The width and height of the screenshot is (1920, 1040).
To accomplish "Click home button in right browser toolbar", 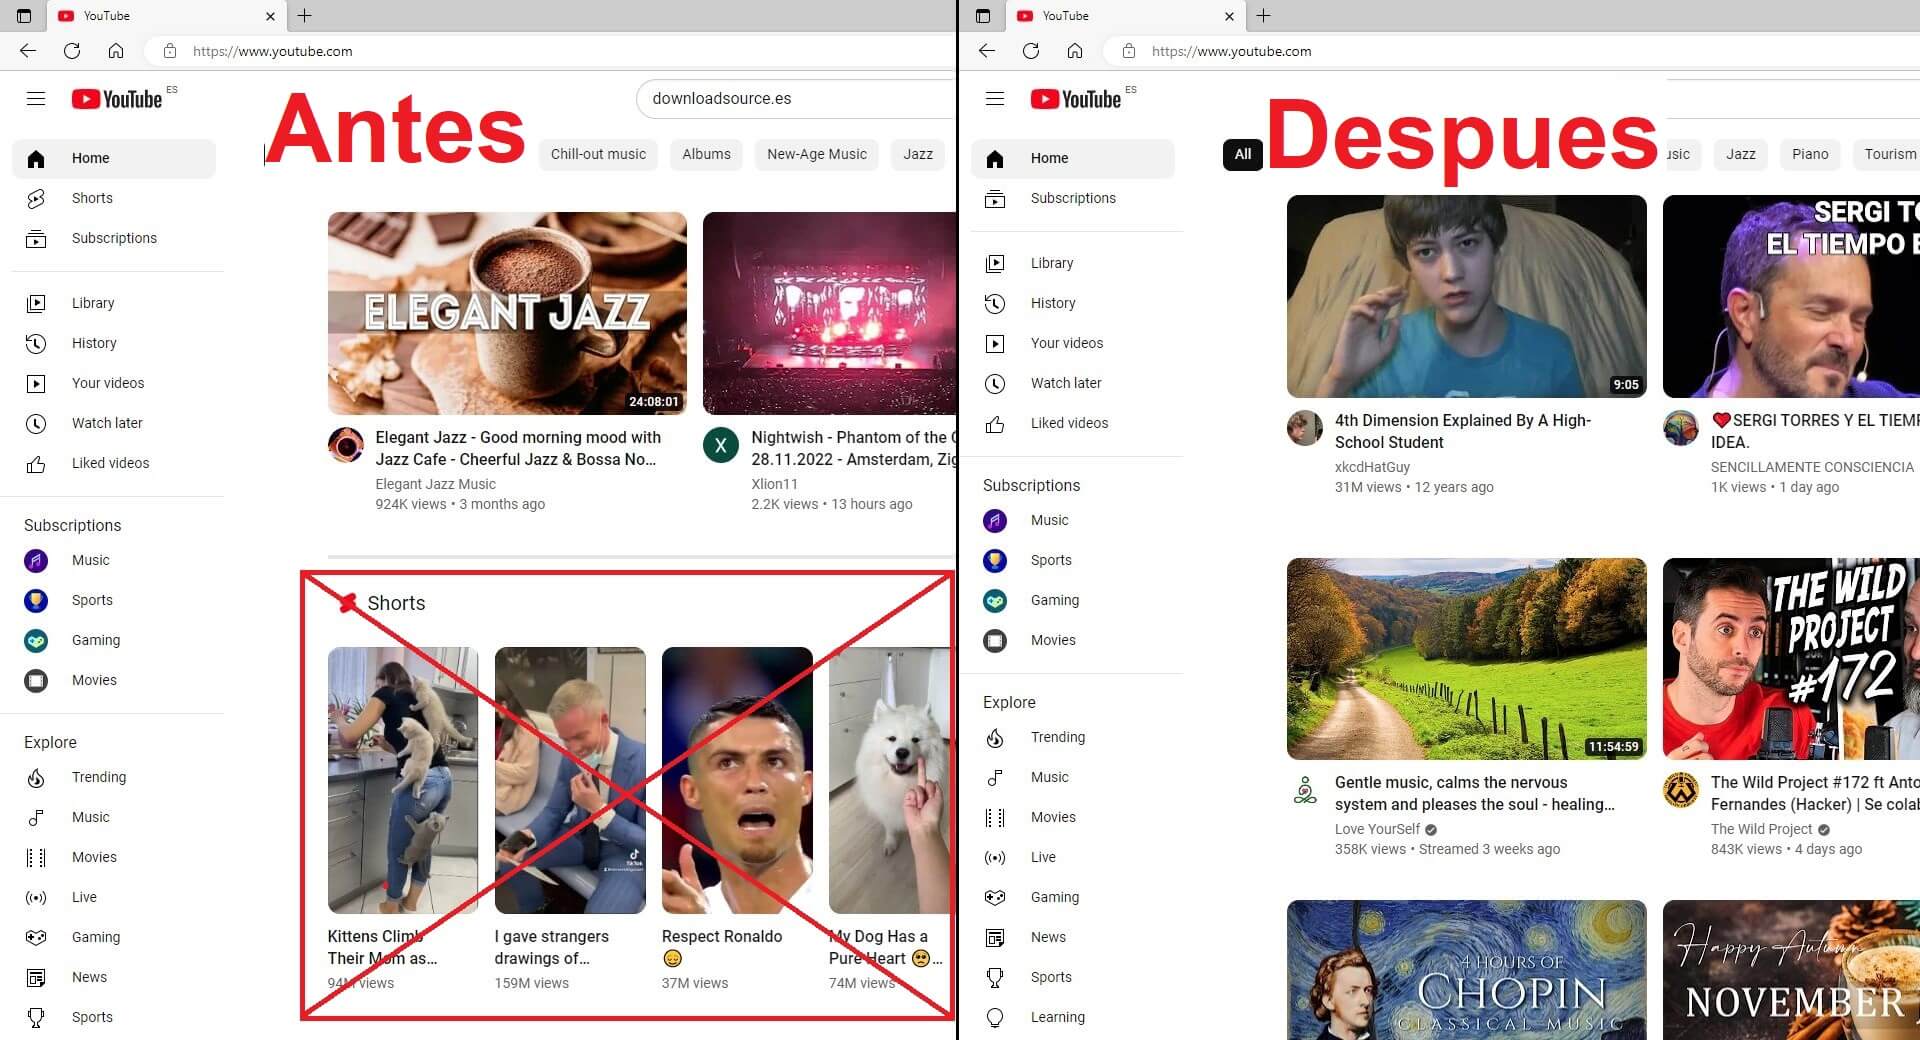I will [1075, 51].
